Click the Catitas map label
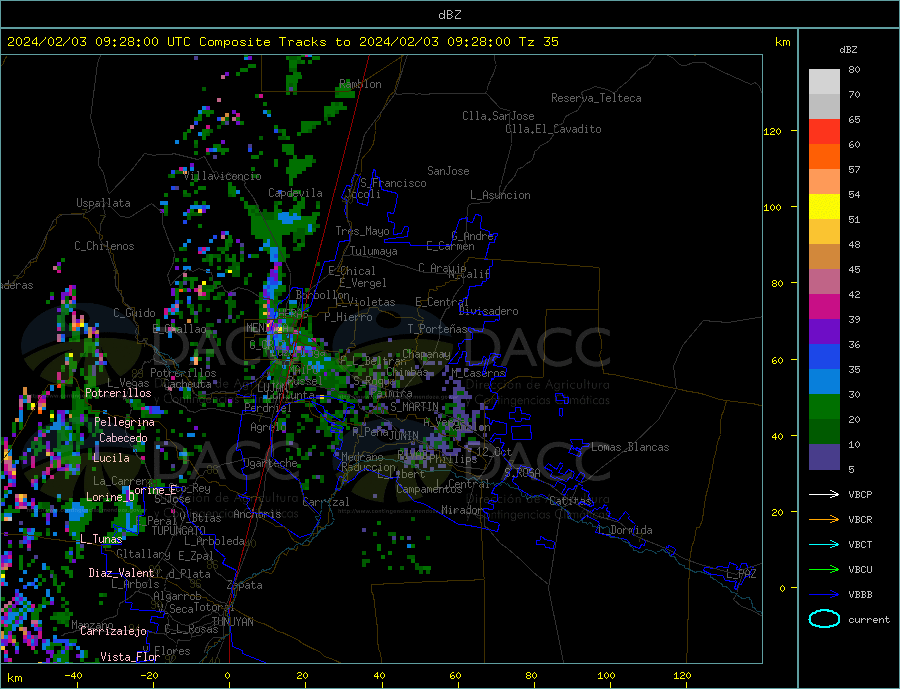 click(571, 501)
